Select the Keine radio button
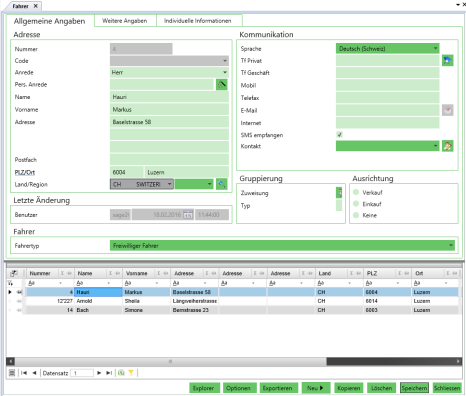 point(356,215)
